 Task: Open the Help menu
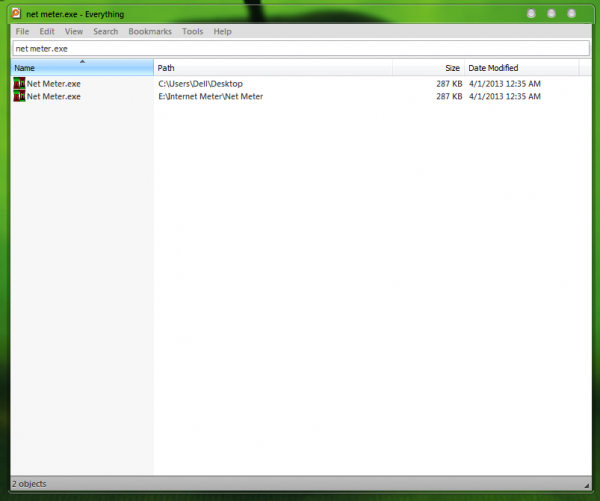[x=222, y=31]
